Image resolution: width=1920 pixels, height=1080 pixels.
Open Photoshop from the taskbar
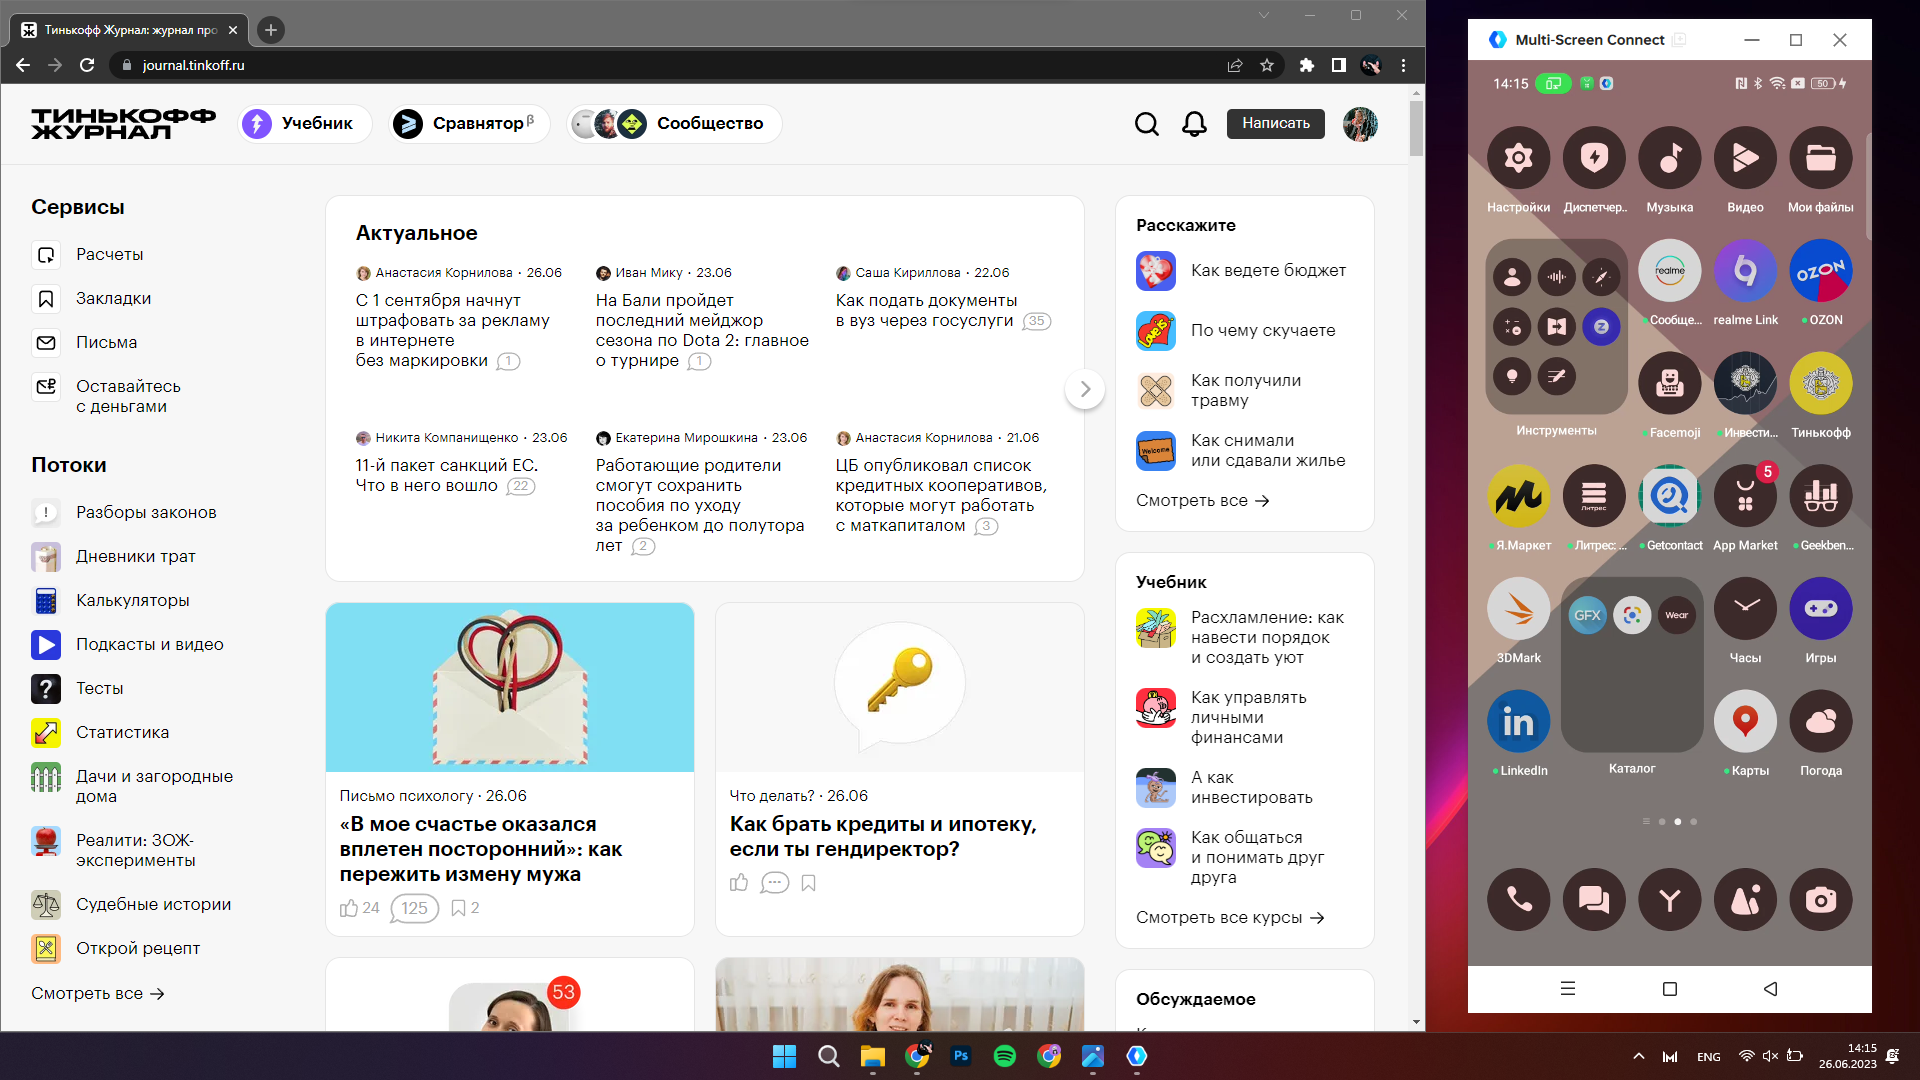961,1056
